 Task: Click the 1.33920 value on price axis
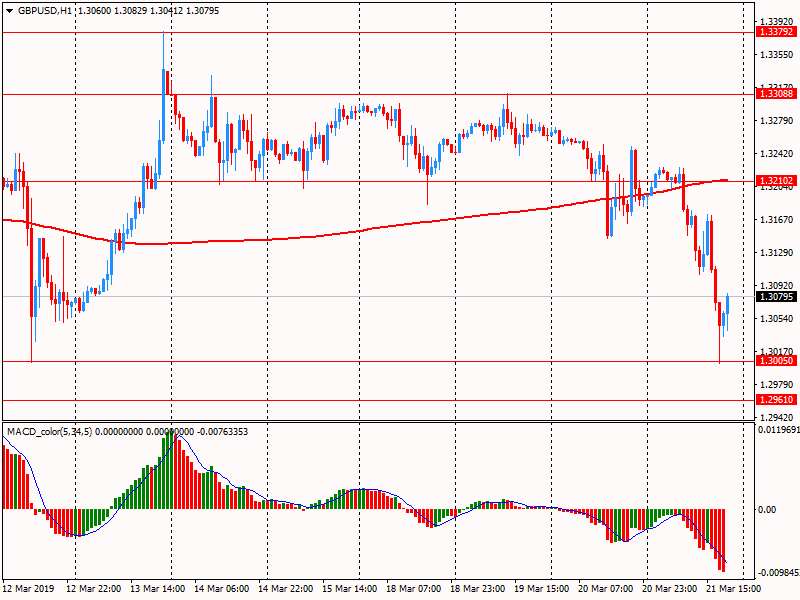tap(776, 21)
